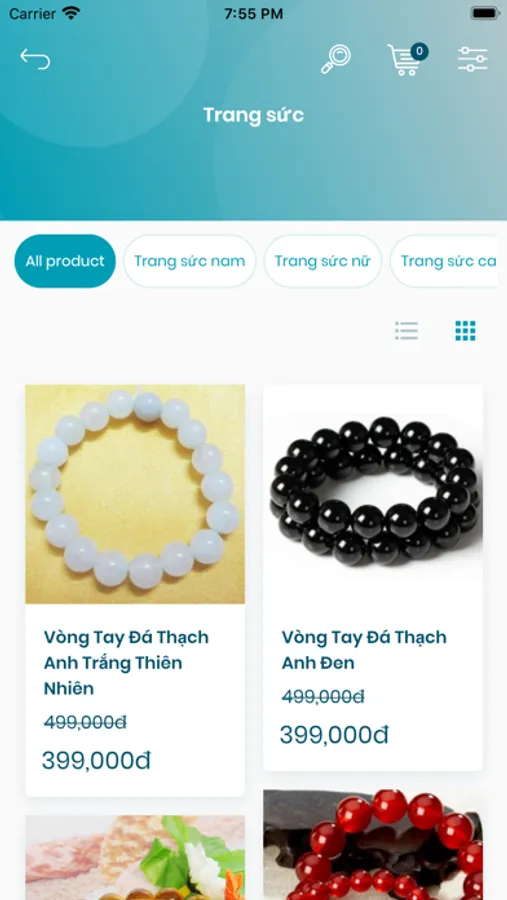Tap the Trang sức page title
The height and width of the screenshot is (900, 507).
(x=253, y=115)
